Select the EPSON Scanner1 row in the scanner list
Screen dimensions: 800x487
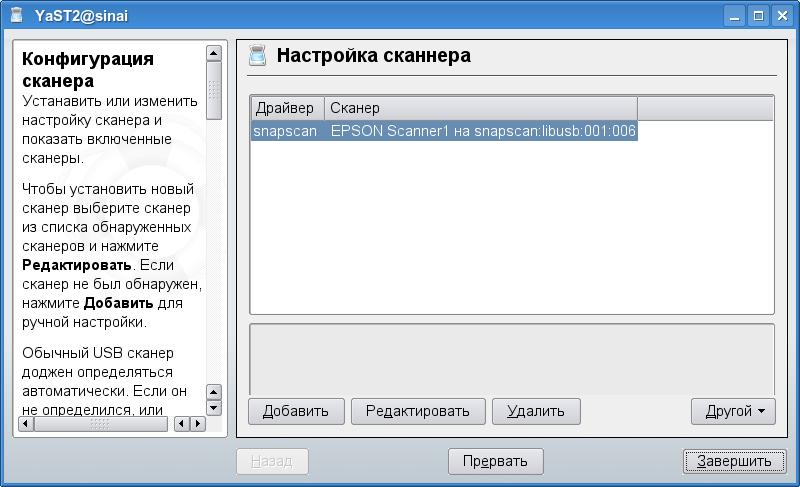pos(444,131)
